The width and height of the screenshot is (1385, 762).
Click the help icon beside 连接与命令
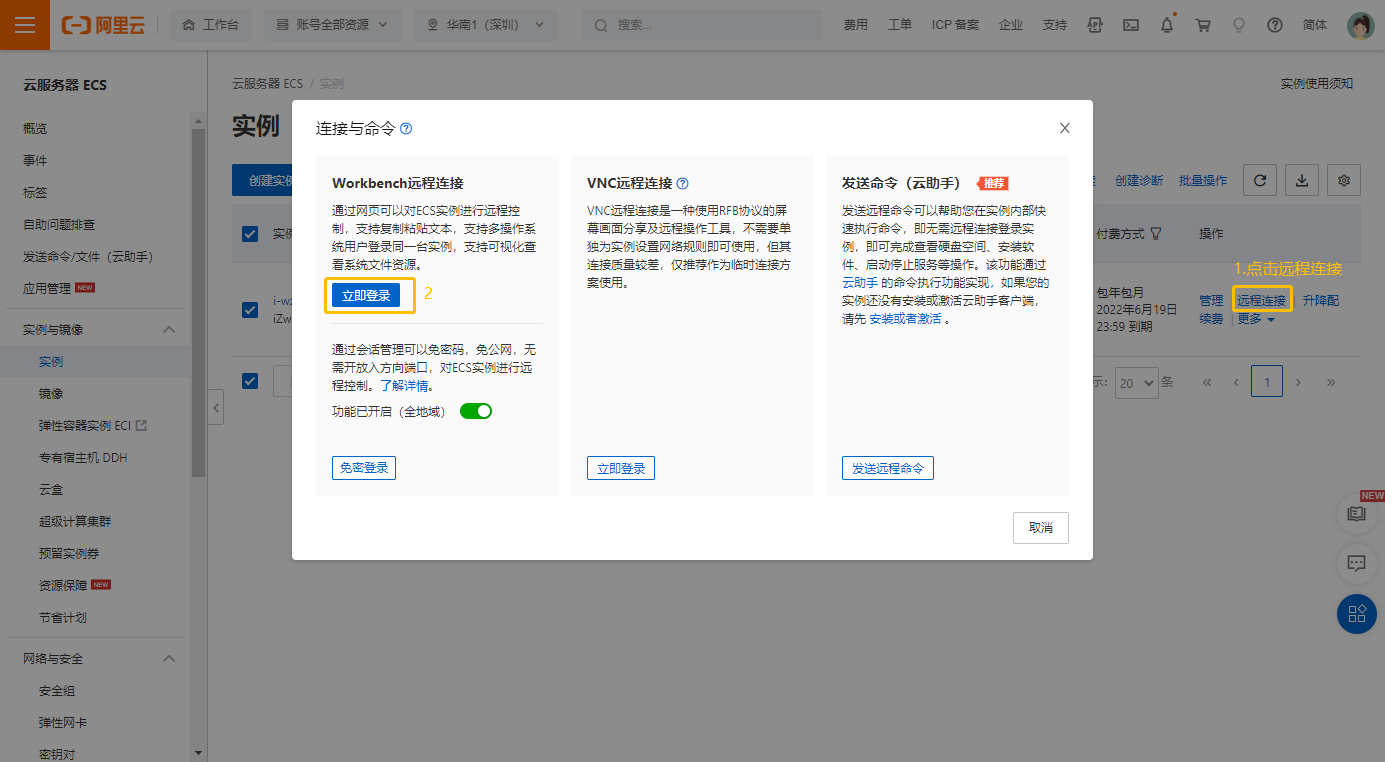click(x=406, y=129)
